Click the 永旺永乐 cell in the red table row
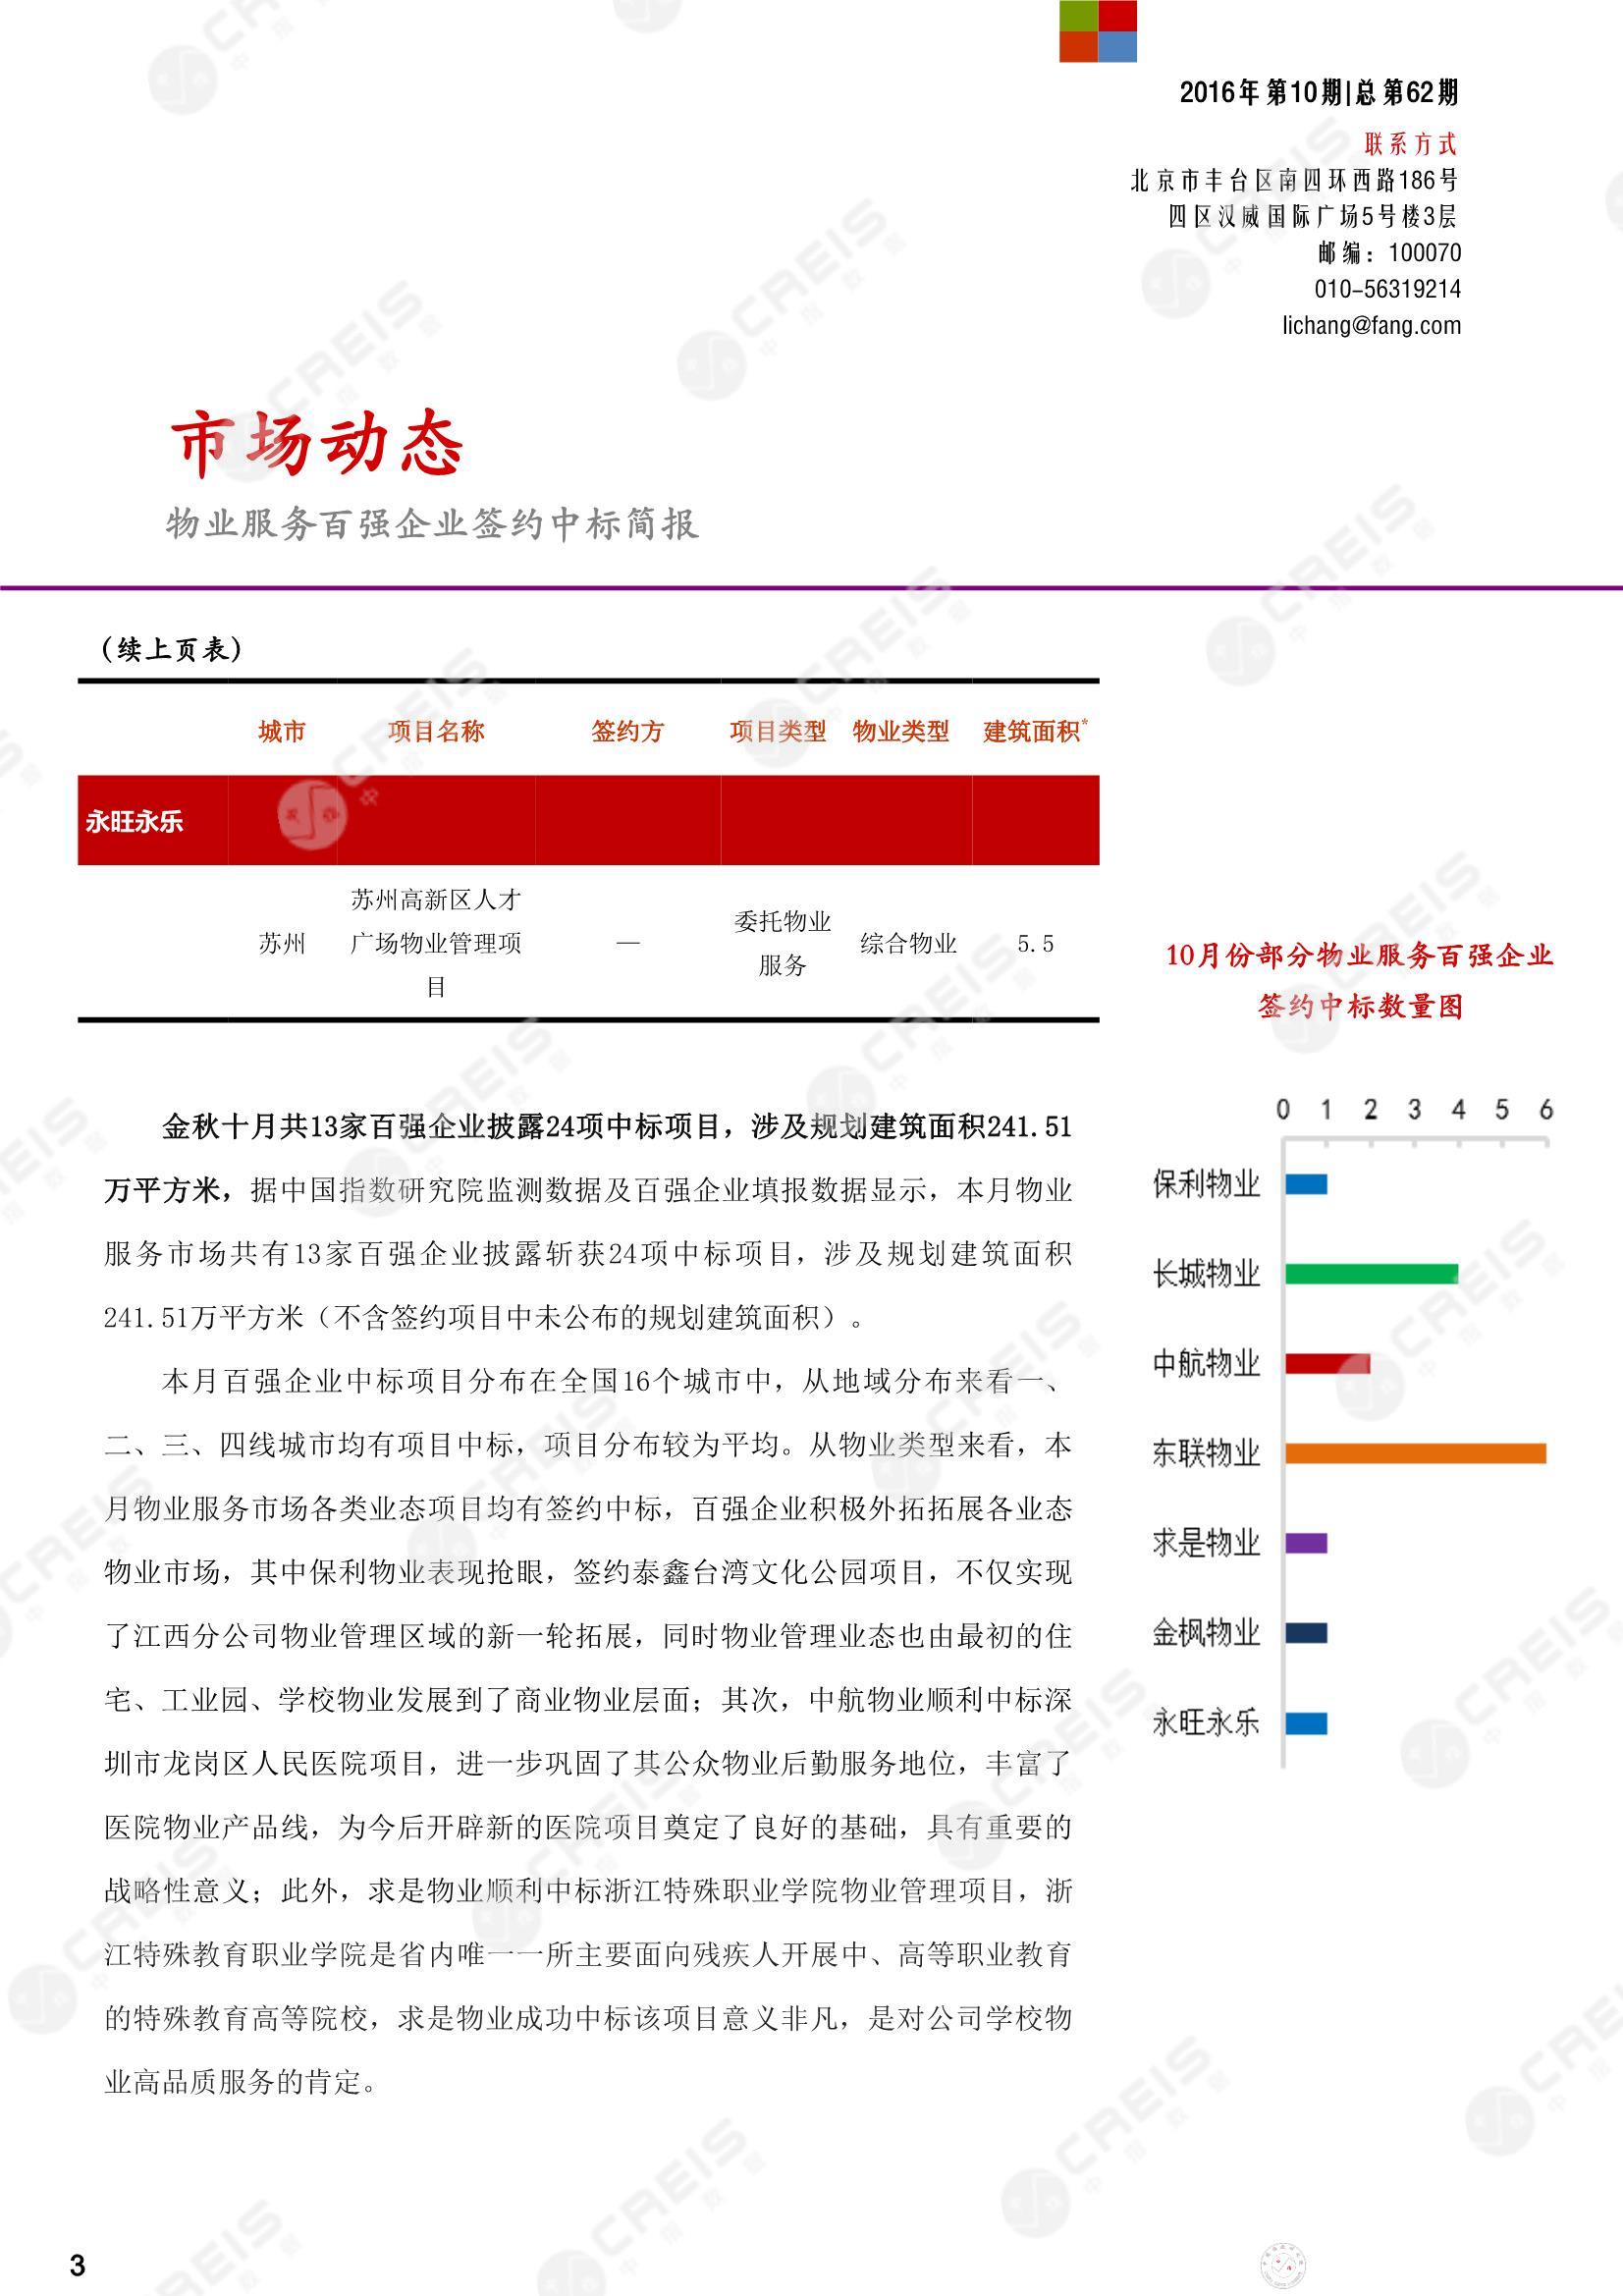Screen dimensions: 1623x2296 134,821
